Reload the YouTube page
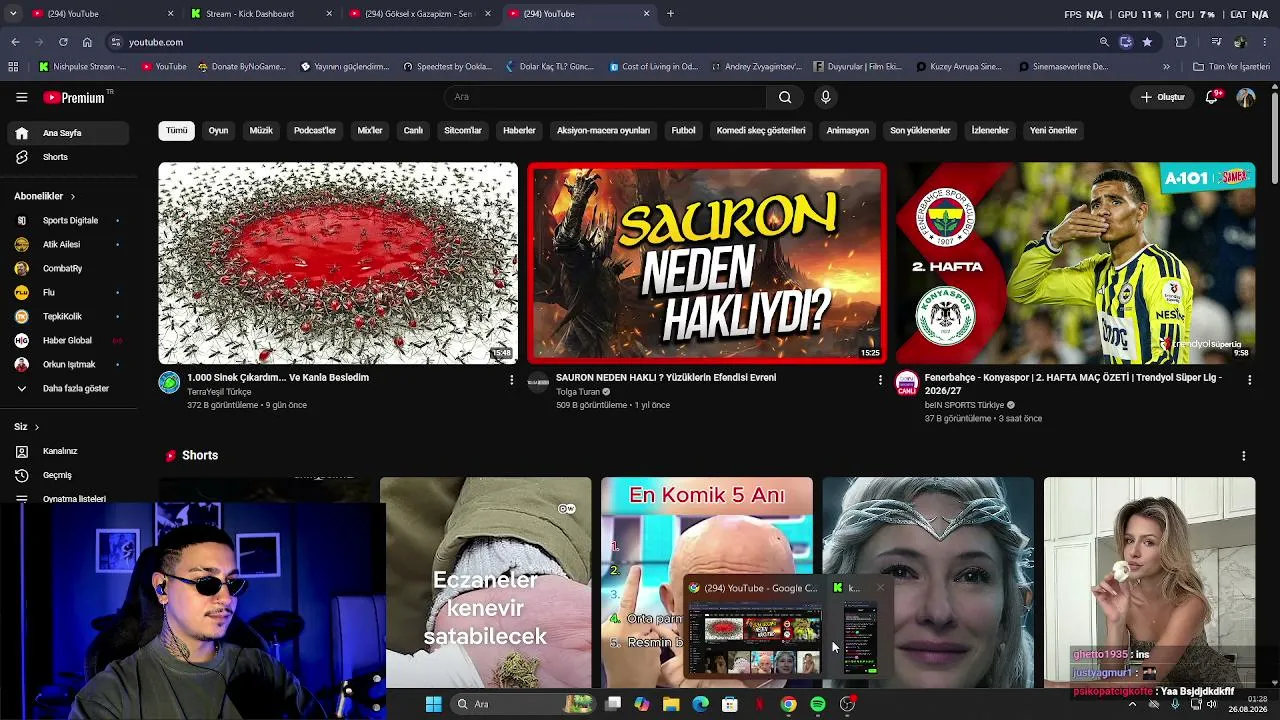The width and height of the screenshot is (1280, 720). click(x=63, y=42)
